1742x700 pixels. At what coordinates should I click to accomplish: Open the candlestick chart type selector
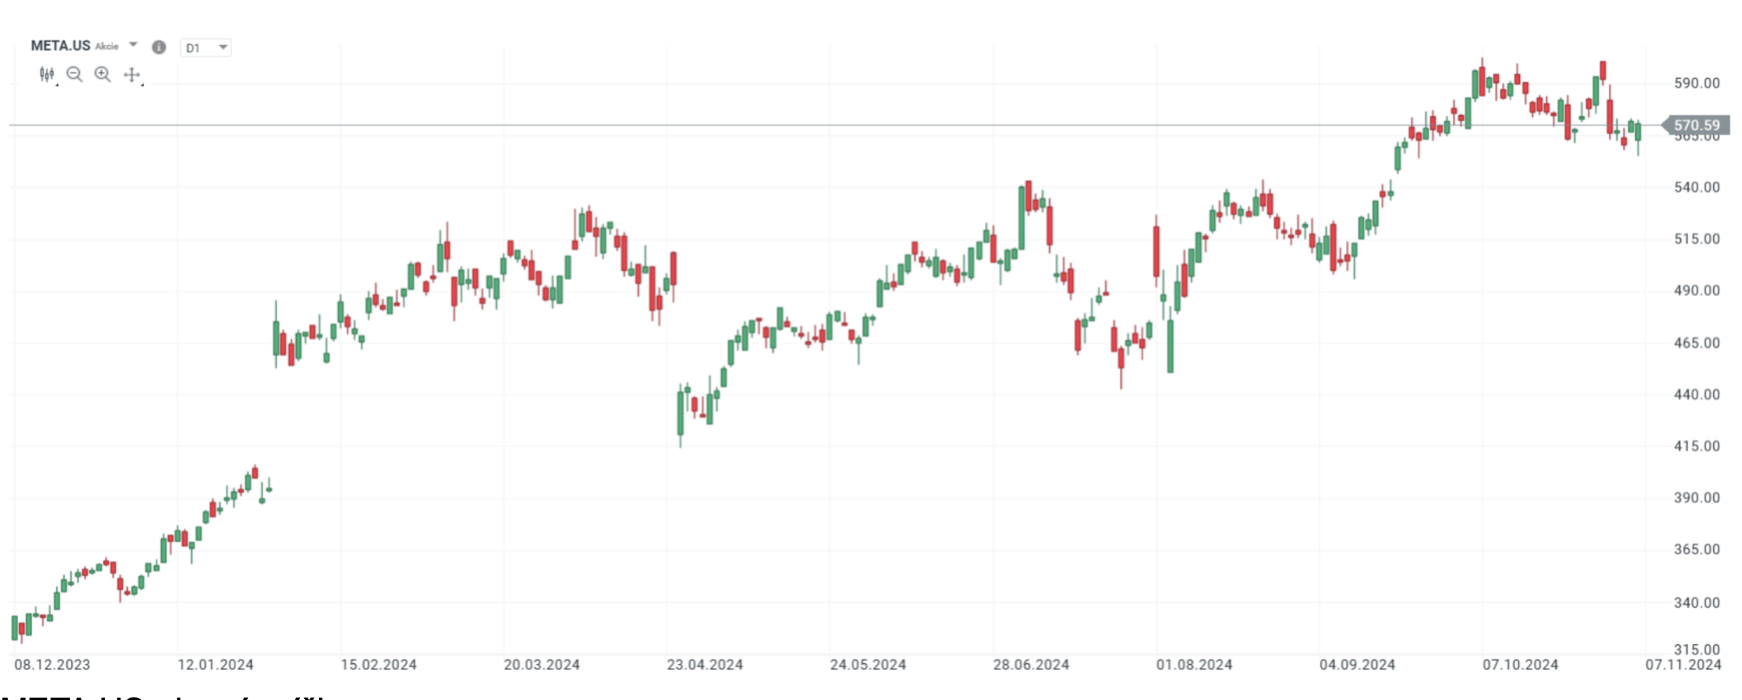46,74
